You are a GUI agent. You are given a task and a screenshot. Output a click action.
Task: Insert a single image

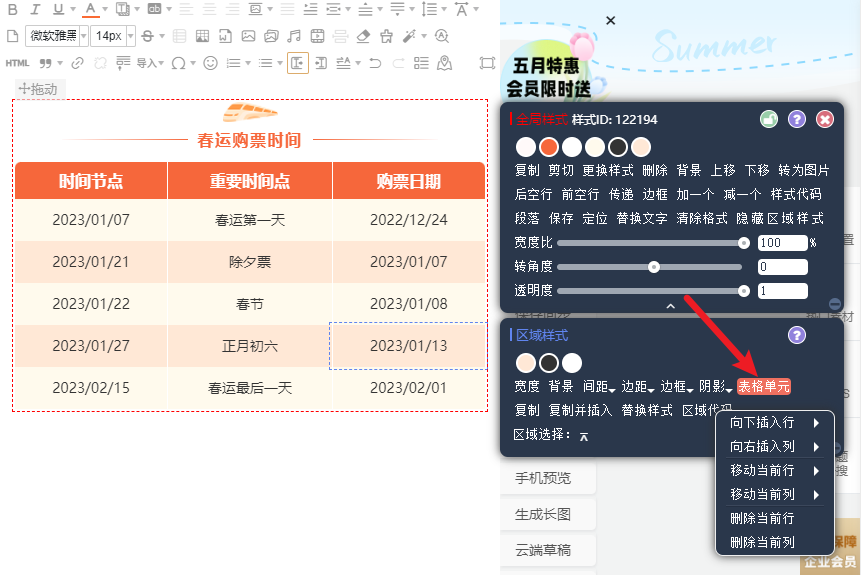248,36
